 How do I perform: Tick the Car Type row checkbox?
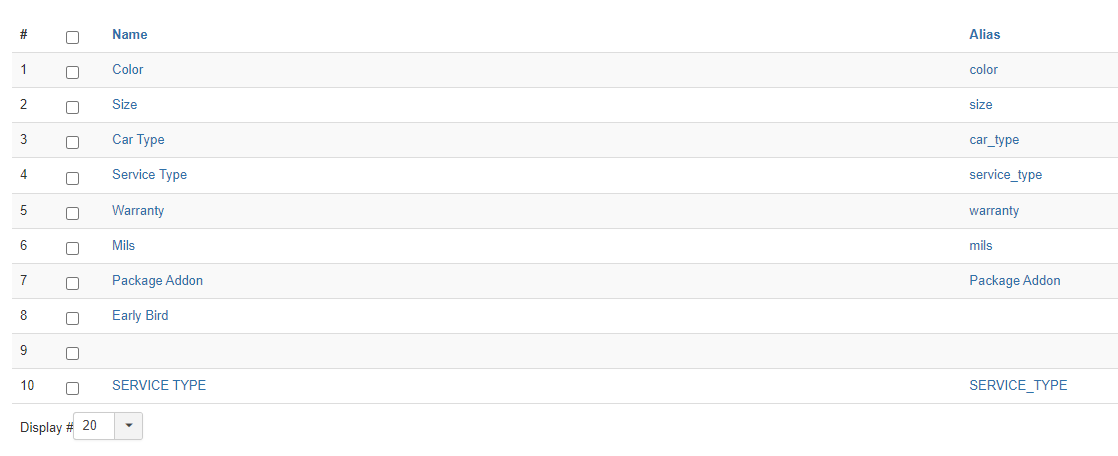click(72, 142)
